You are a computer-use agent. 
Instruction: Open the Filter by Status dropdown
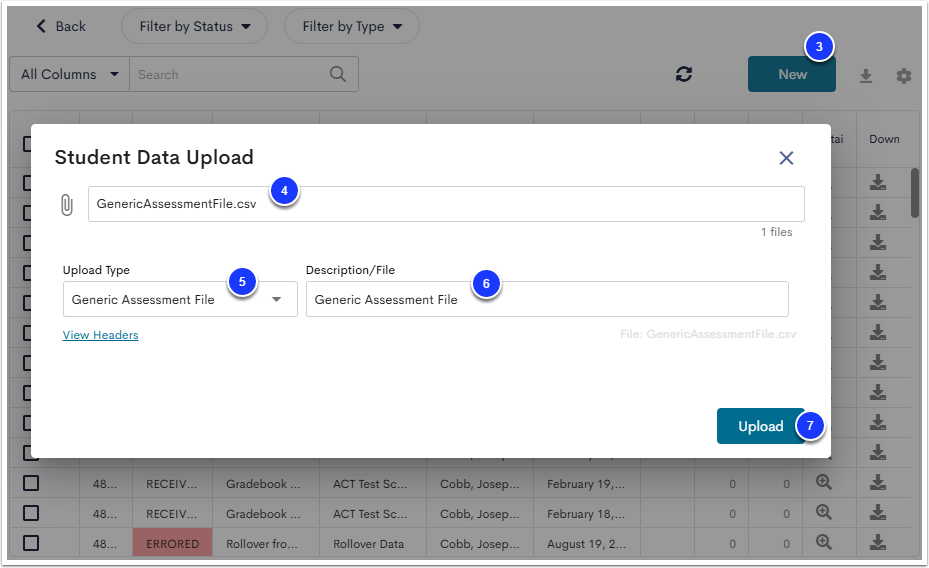(194, 26)
